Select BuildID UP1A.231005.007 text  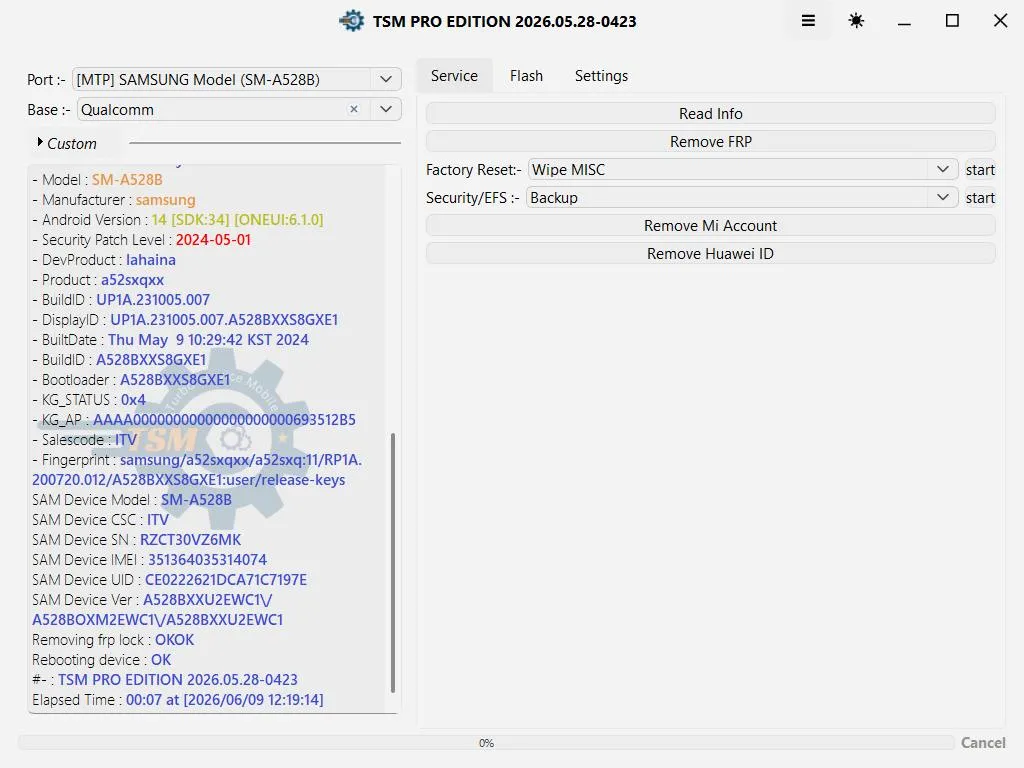[153, 300]
